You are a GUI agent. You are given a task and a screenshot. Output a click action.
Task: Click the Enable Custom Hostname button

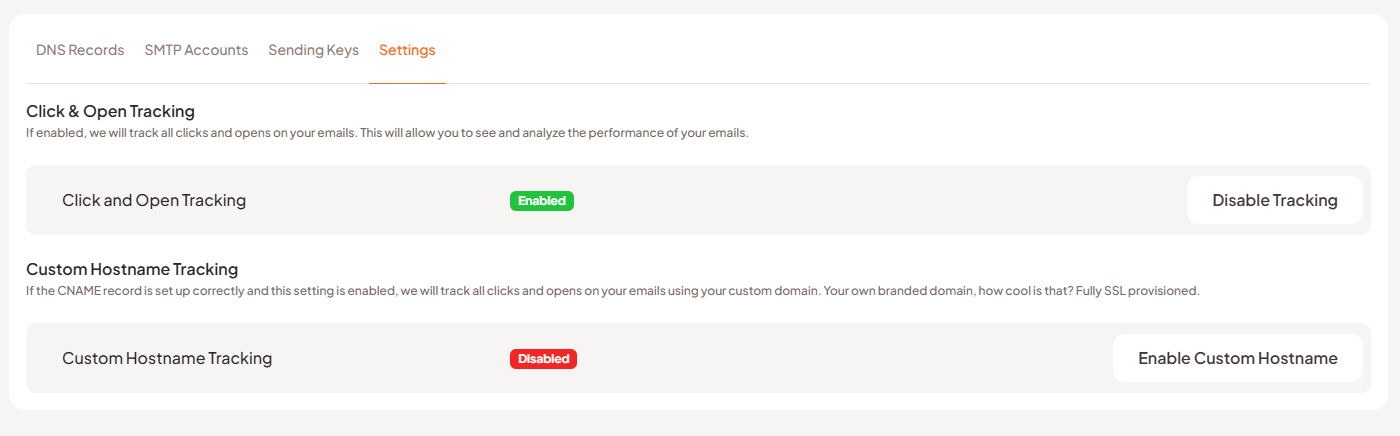click(1237, 358)
